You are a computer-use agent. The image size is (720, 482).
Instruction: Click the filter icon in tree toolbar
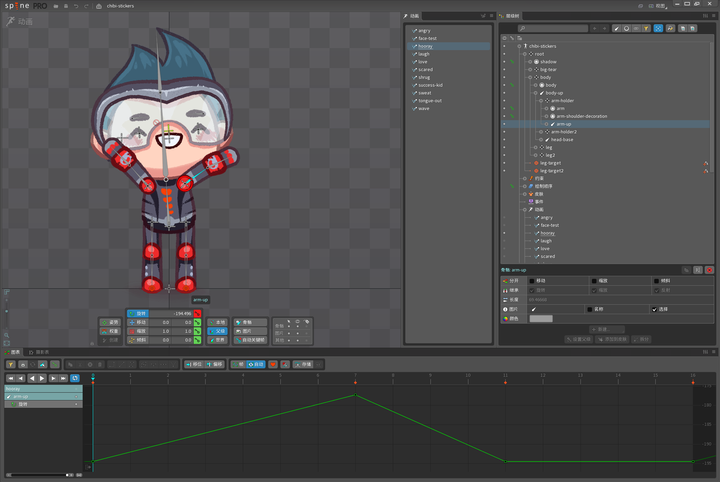pos(645,28)
